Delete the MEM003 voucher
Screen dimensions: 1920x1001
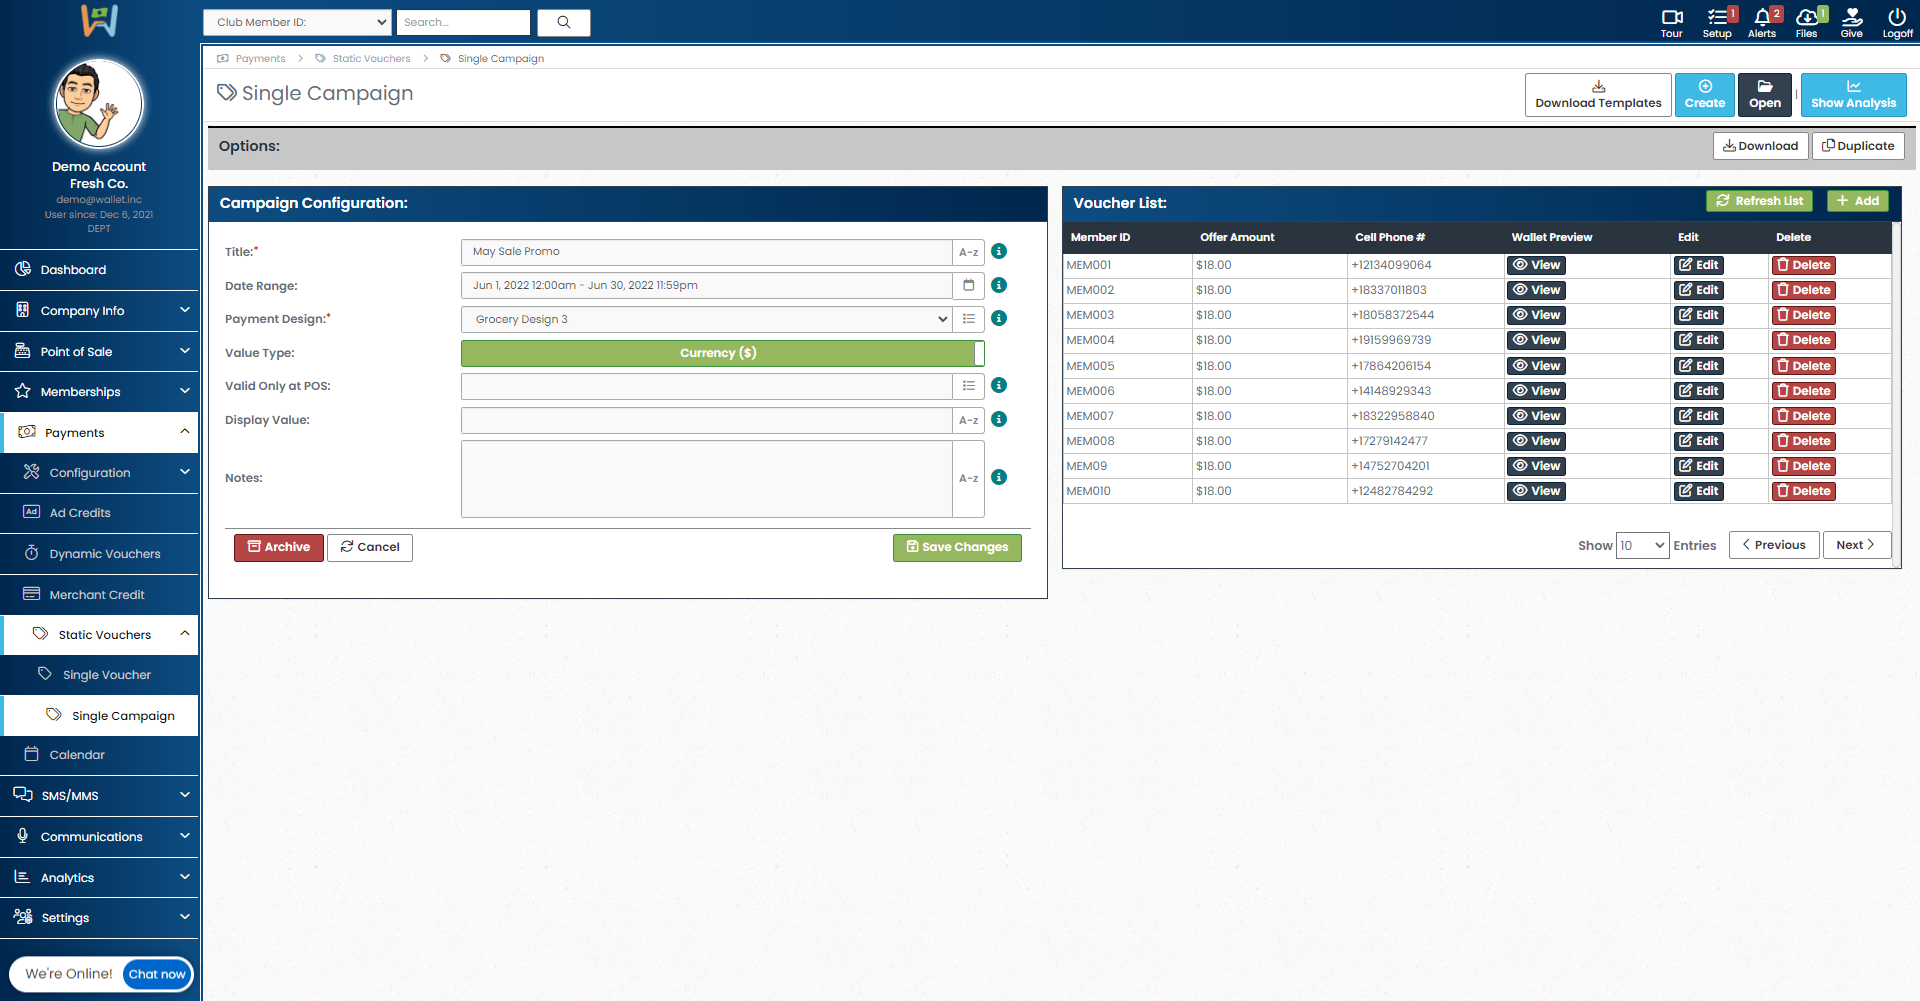[1803, 315]
